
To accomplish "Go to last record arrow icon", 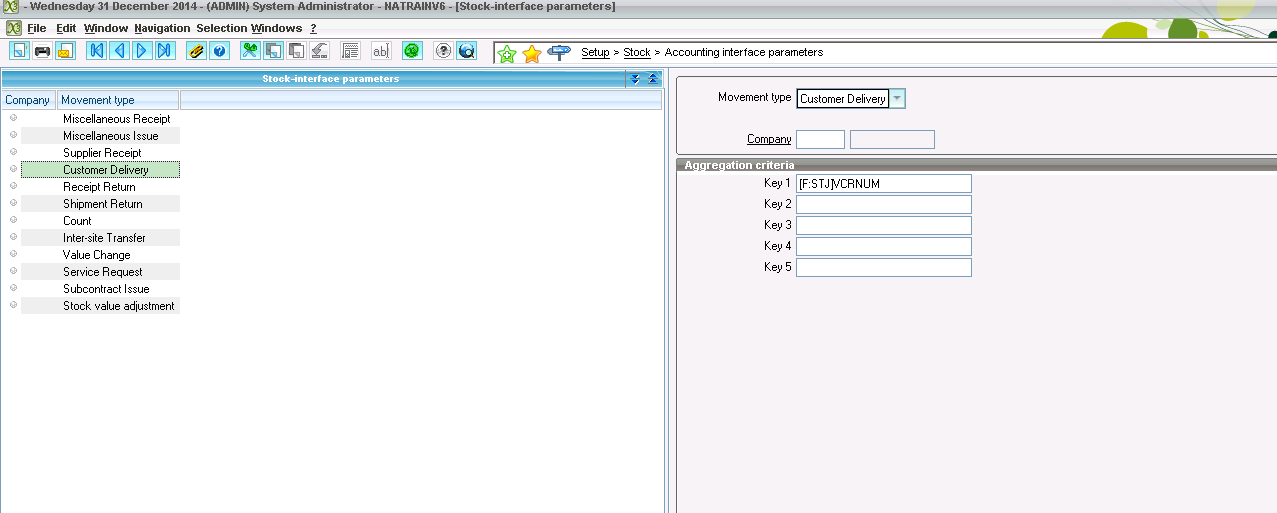I will tap(166, 50).
